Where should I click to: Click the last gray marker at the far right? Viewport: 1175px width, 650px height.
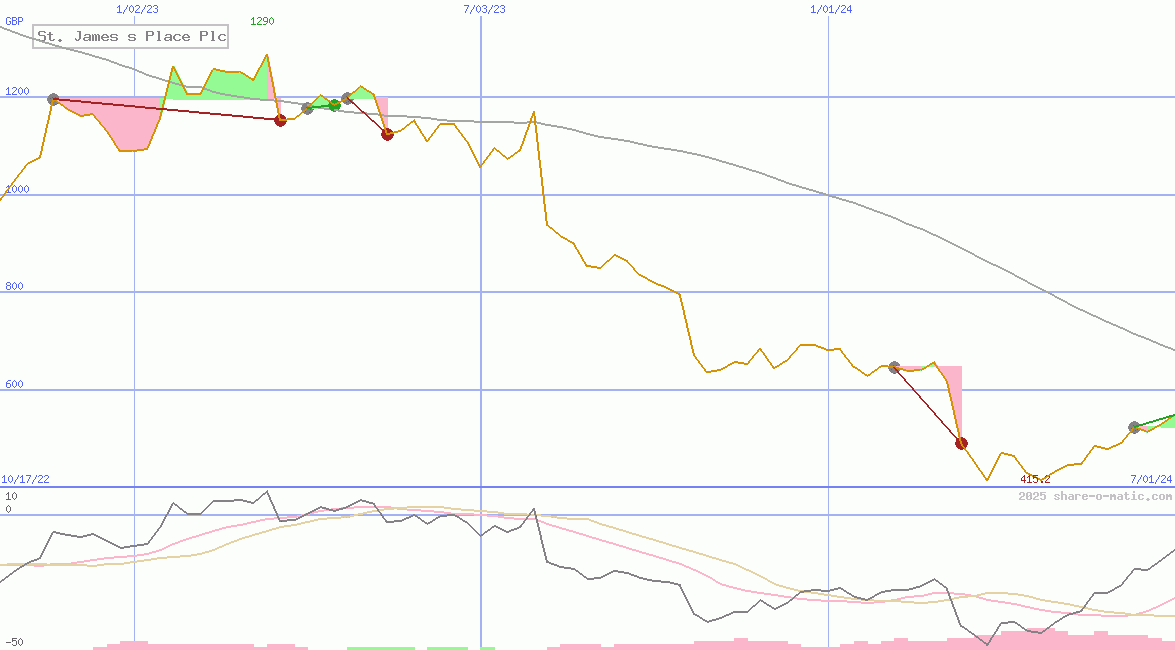pyautogui.click(x=1134, y=427)
